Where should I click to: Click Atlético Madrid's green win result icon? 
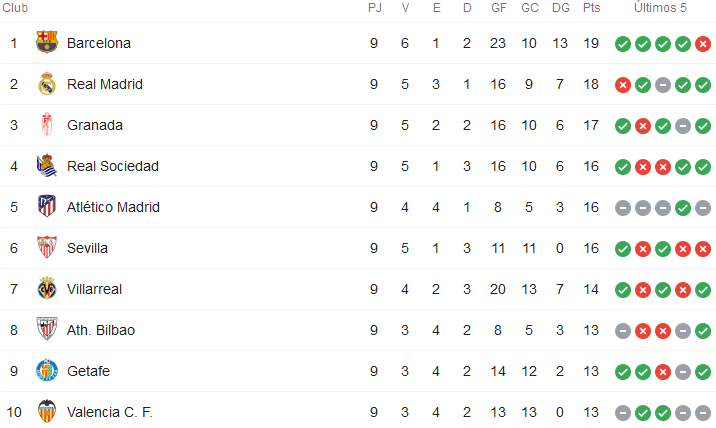tap(683, 208)
